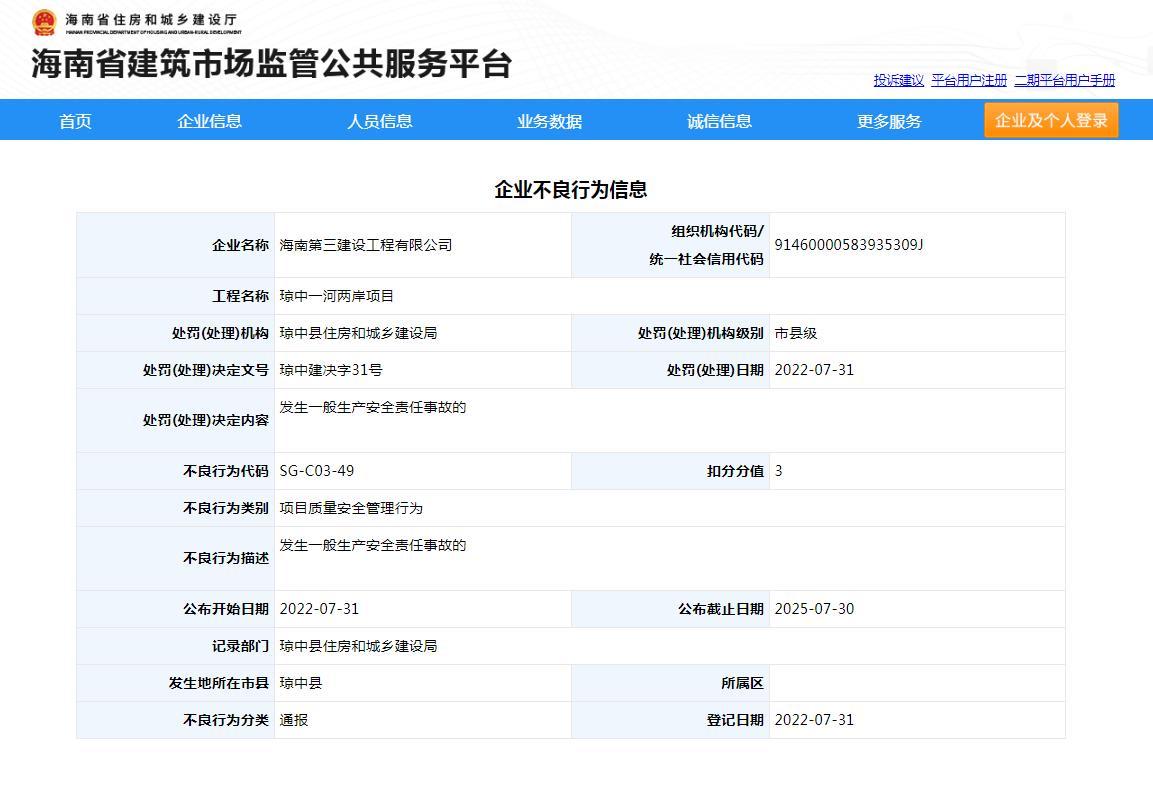Click classification value 通报
Viewport: 1153px width, 794px height.
pos(293,720)
